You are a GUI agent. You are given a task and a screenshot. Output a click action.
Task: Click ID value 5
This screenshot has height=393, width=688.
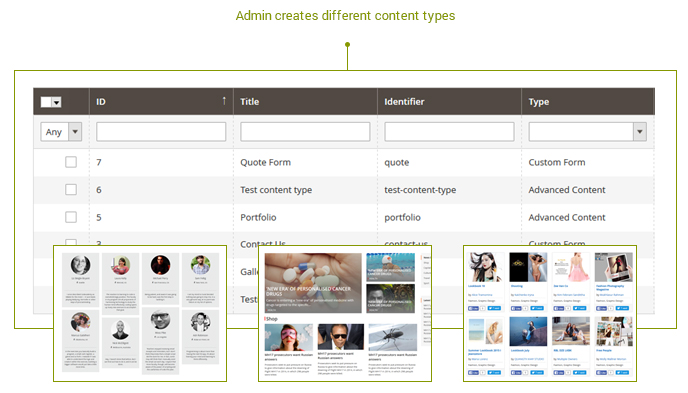[x=99, y=218]
